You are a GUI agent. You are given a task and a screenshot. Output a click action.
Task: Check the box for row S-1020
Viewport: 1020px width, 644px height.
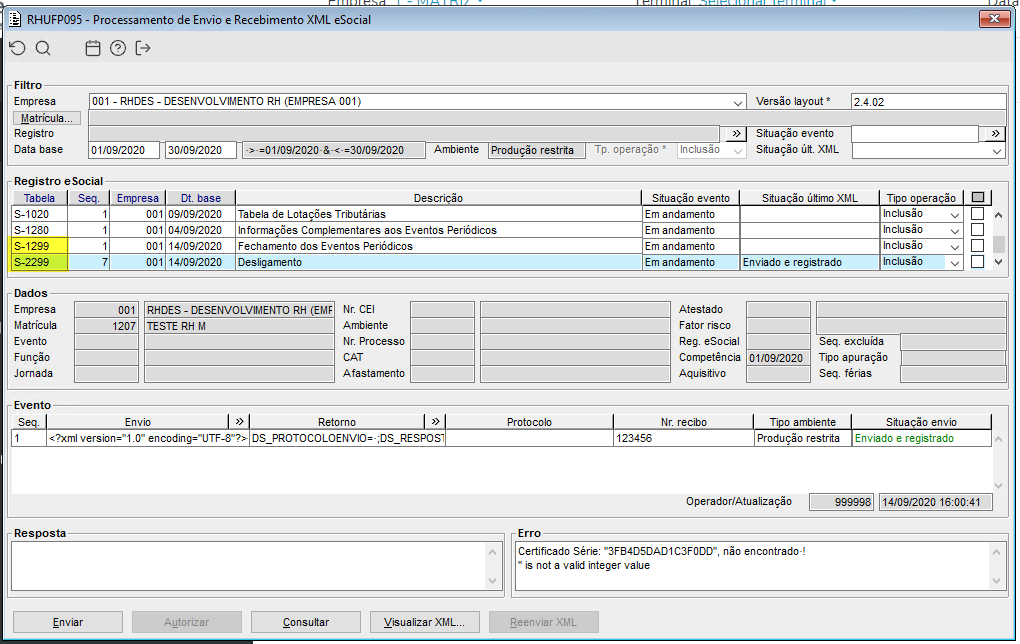(977, 213)
